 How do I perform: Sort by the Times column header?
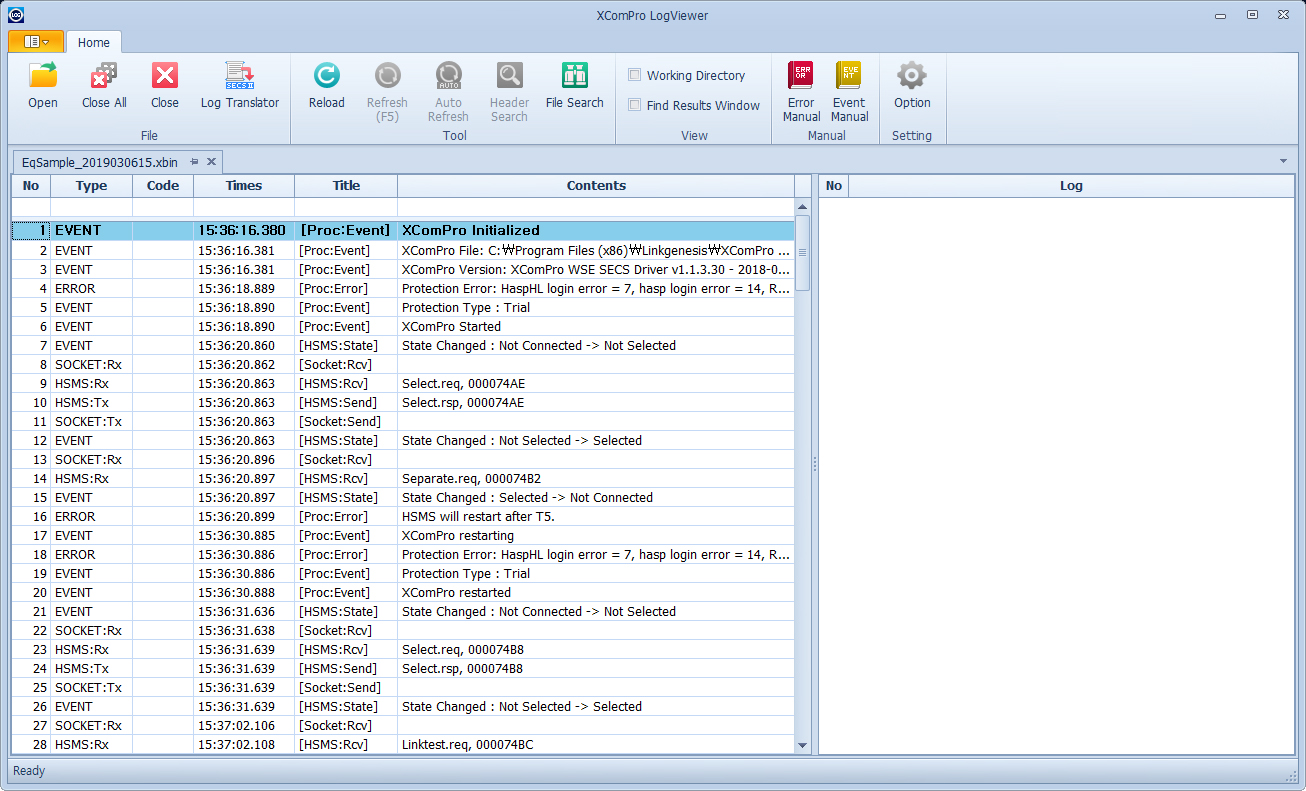[x=244, y=186]
